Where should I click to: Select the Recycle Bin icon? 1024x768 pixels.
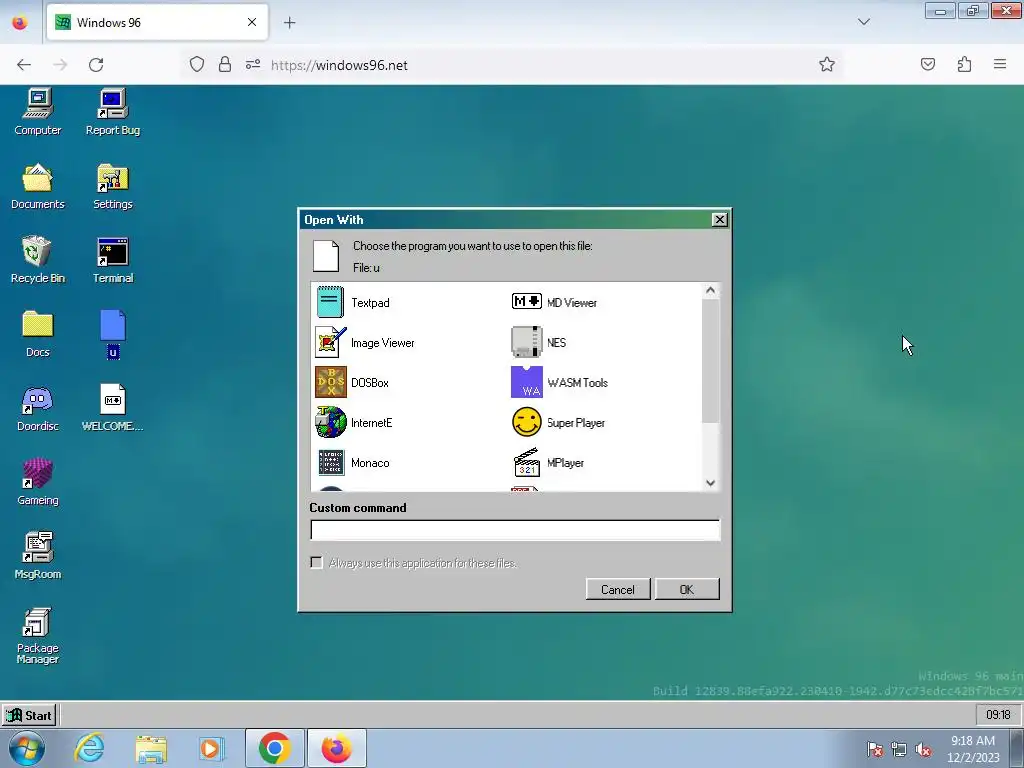point(38,260)
